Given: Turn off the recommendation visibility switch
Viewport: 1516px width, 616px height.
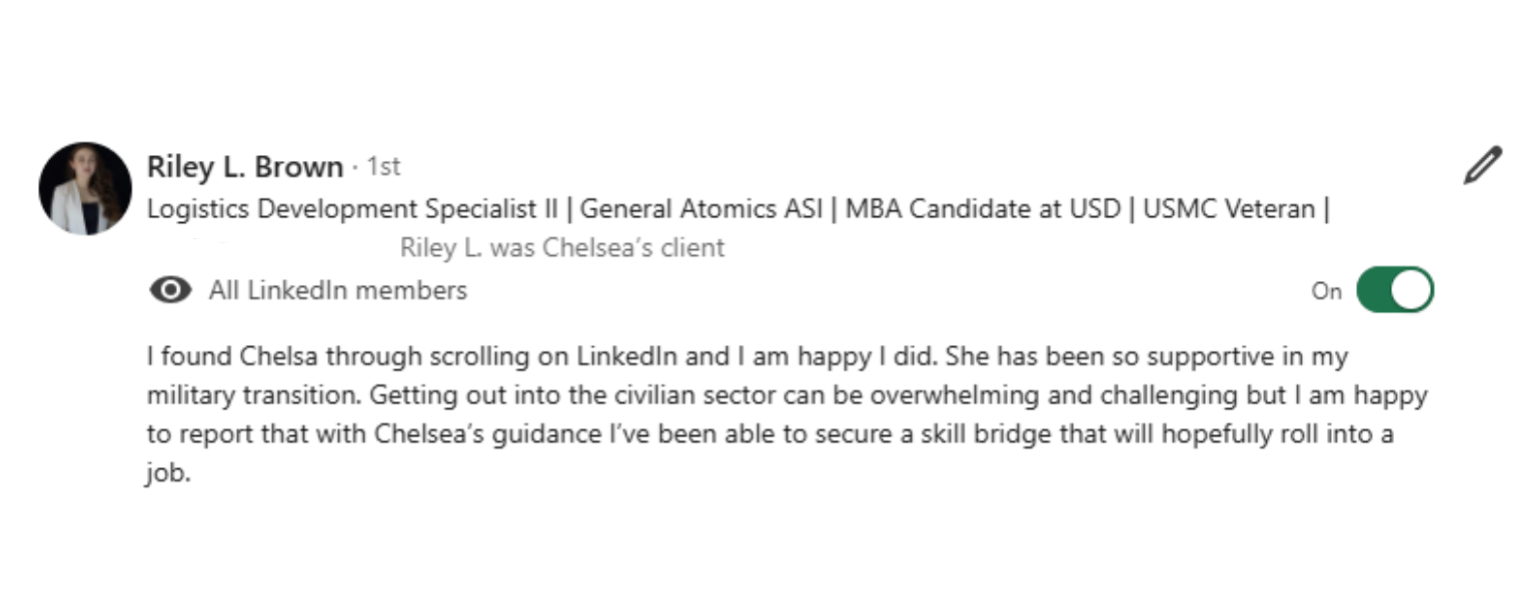Looking at the screenshot, I should [x=1394, y=291].
